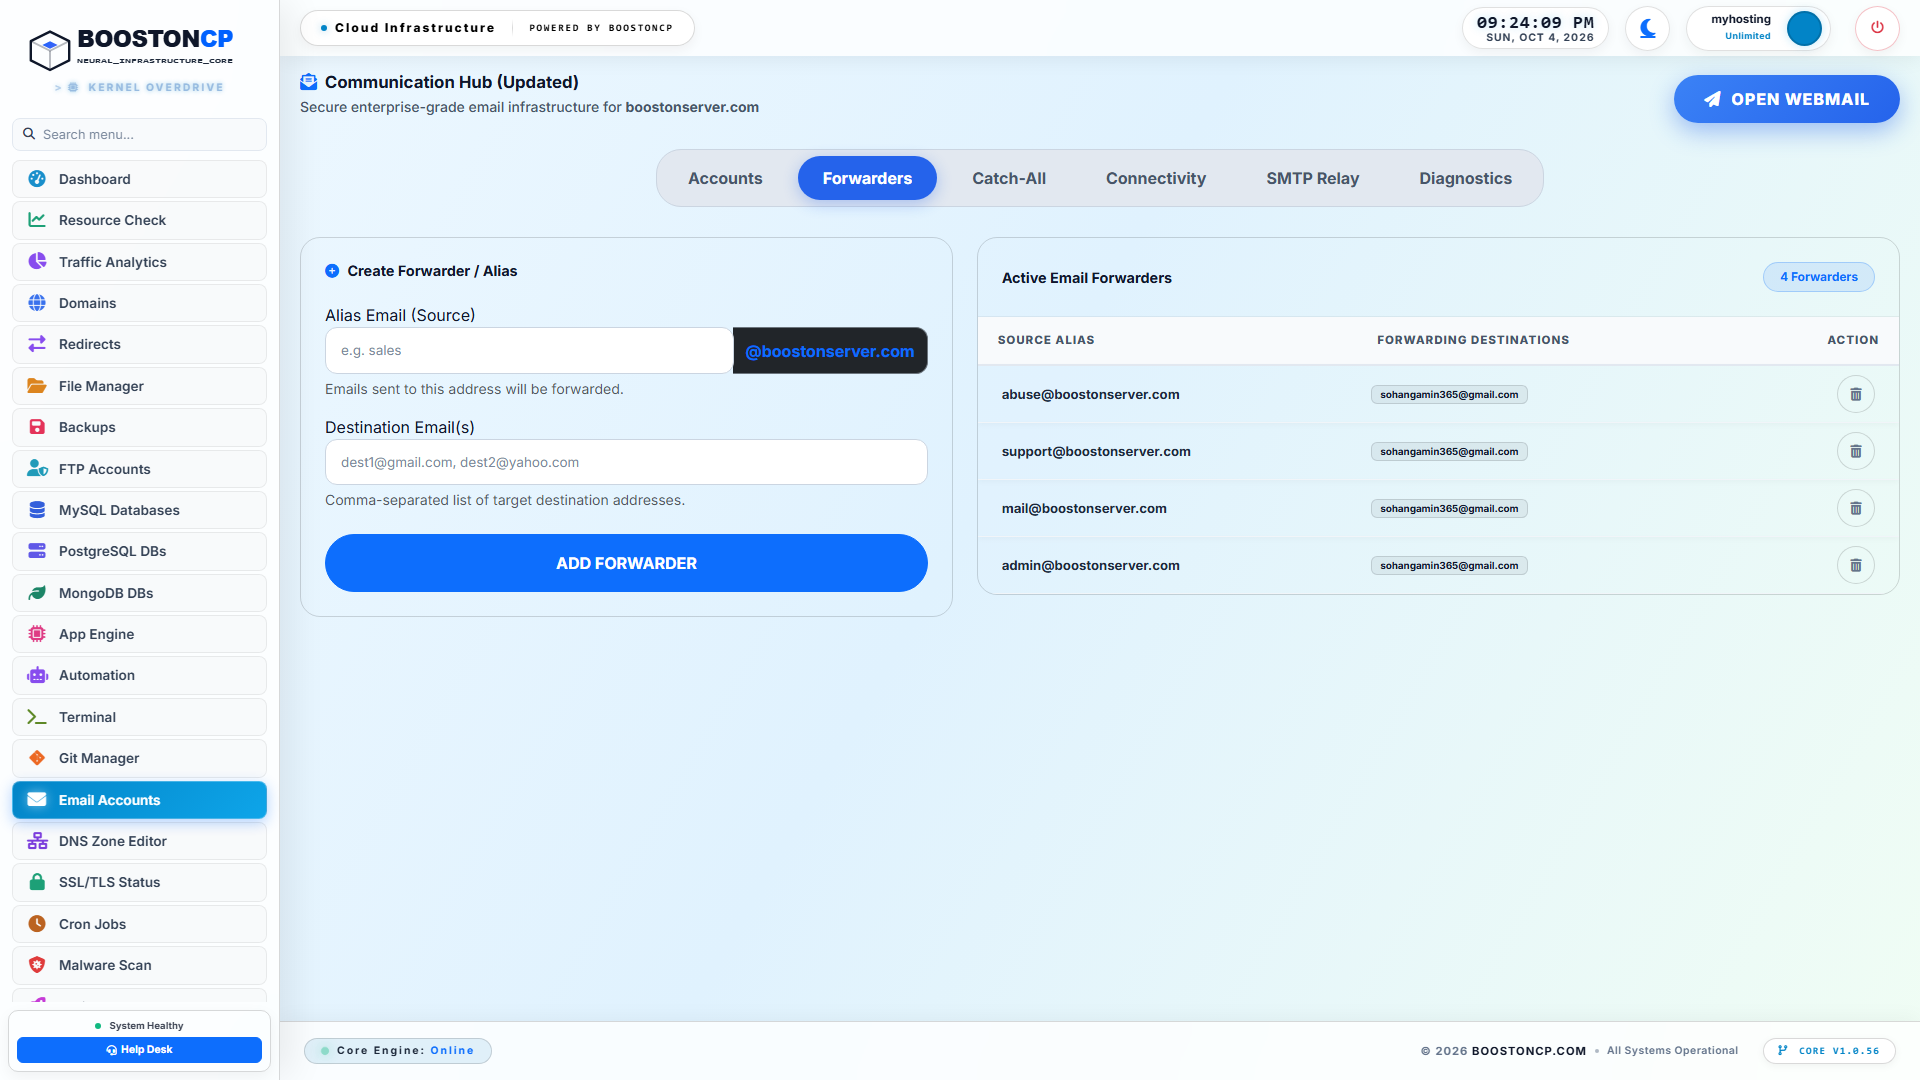Switch to Diagnostics tab

pyautogui.click(x=1465, y=178)
